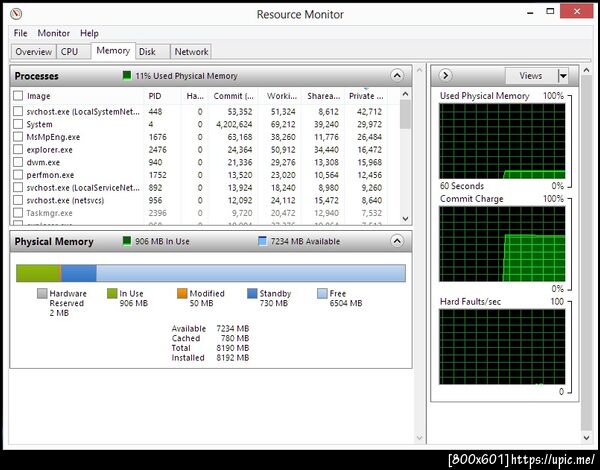Click the Hard Faults/sec graph
The image size is (600, 470).
tap(502, 347)
